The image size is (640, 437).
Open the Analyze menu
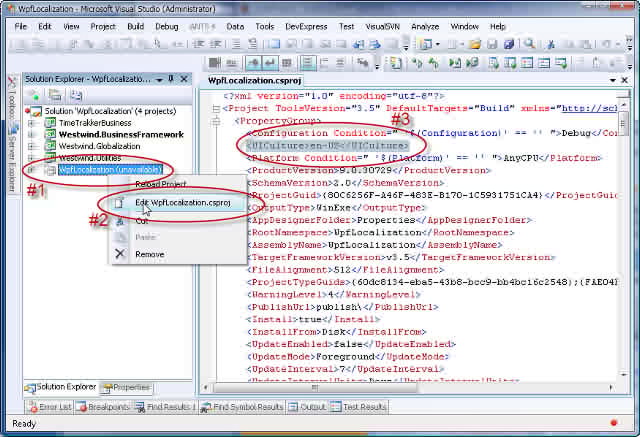(x=425, y=27)
